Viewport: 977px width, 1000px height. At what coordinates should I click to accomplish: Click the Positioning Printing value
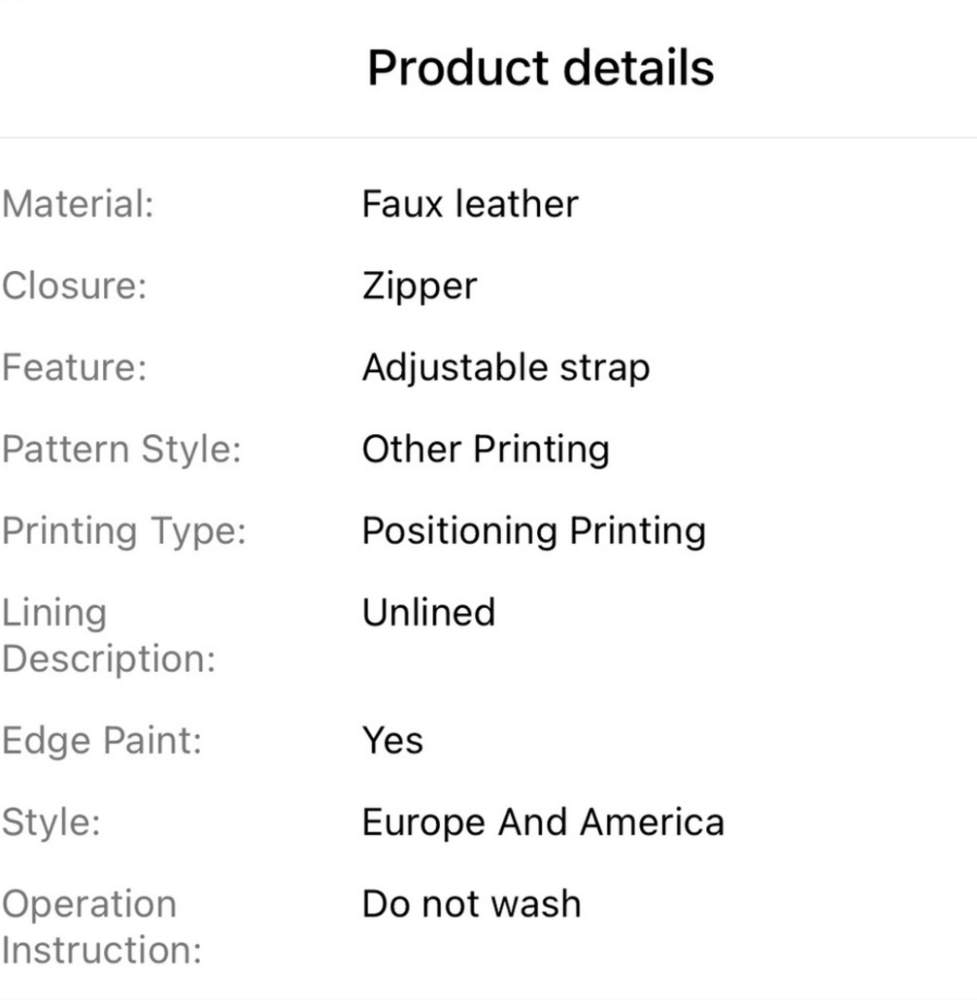(x=534, y=531)
